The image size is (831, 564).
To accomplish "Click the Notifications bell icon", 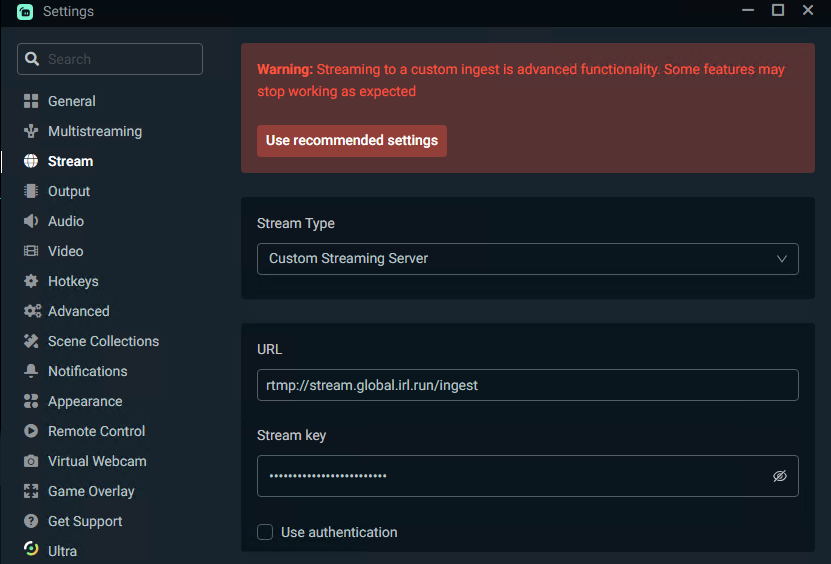I will pyautogui.click(x=31, y=371).
